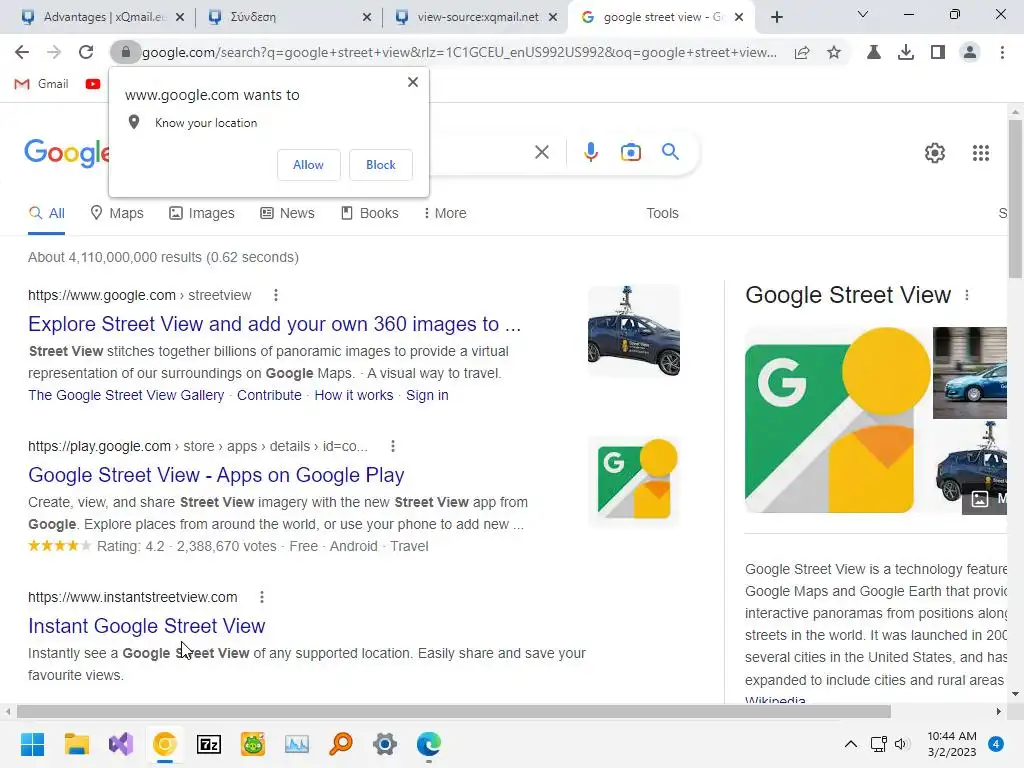Close the location permission popup
This screenshot has width=1024, height=768.
(413, 82)
